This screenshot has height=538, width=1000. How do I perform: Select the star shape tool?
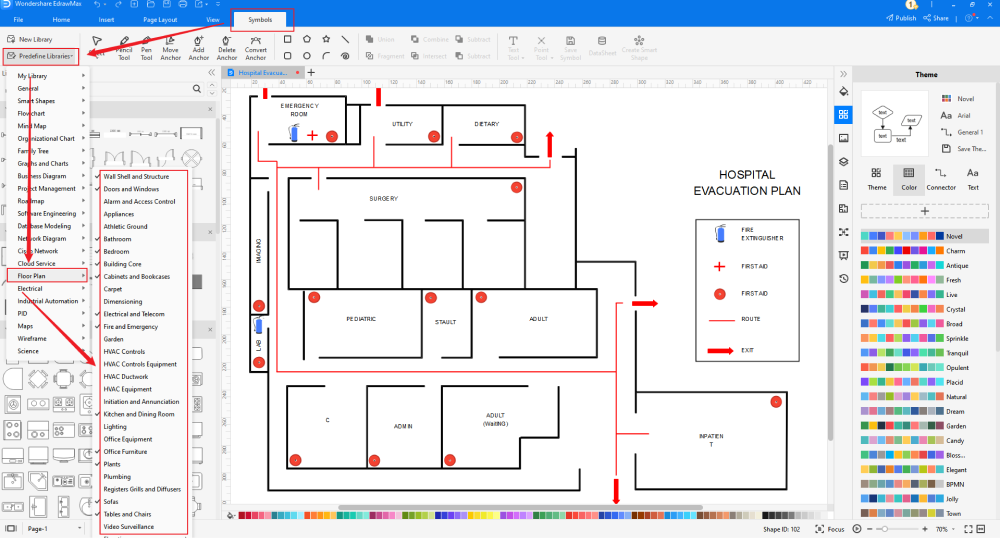pos(326,40)
